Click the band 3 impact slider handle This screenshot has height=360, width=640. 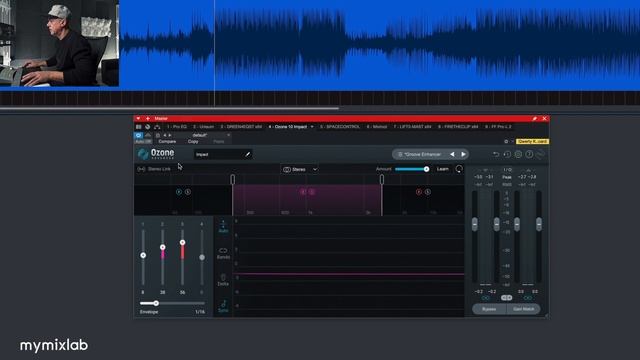click(182, 242)
